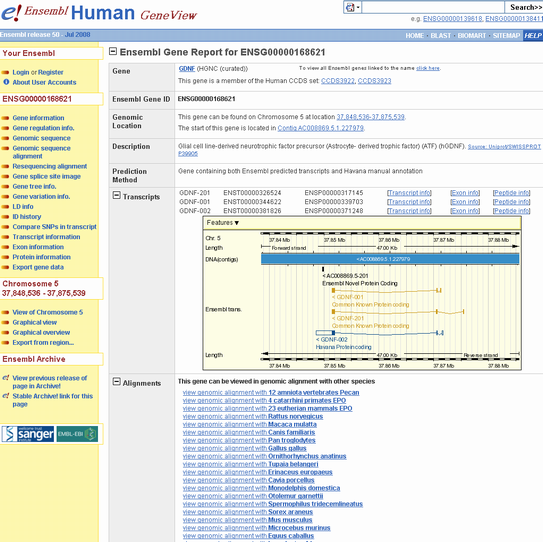Viewport: 543px width, 542px height.
Task: Open the HELP navigation item
Action: point(533,36)
